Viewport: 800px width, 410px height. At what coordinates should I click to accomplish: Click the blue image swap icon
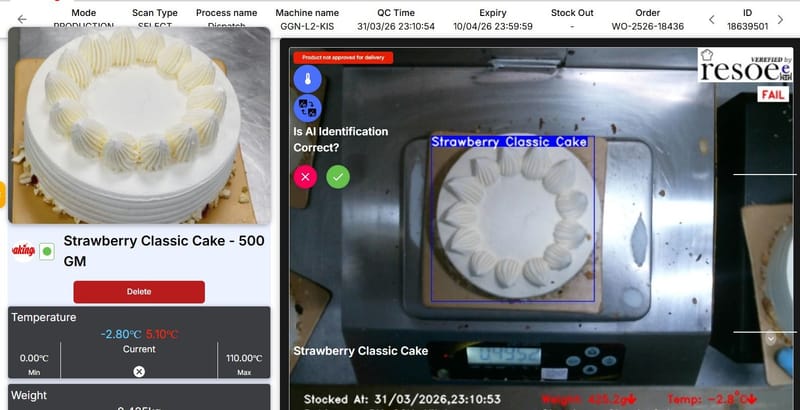(308, 108)
